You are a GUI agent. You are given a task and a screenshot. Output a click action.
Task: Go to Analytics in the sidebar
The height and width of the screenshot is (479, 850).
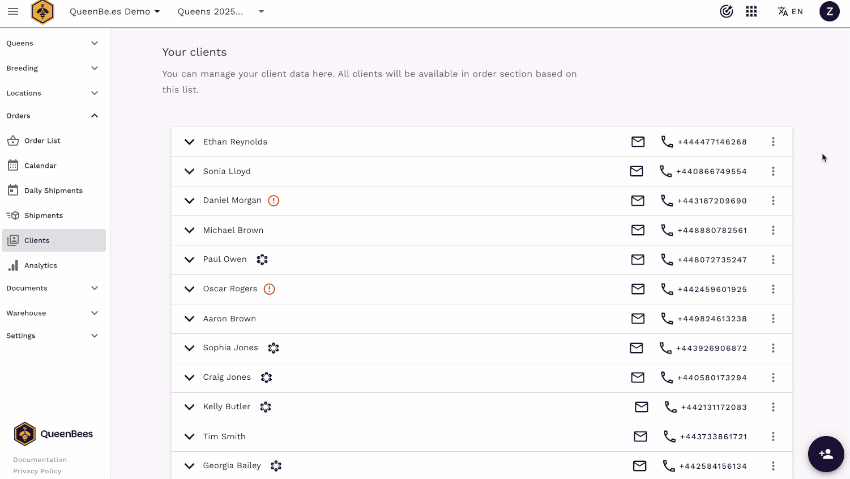click(40, 265)
